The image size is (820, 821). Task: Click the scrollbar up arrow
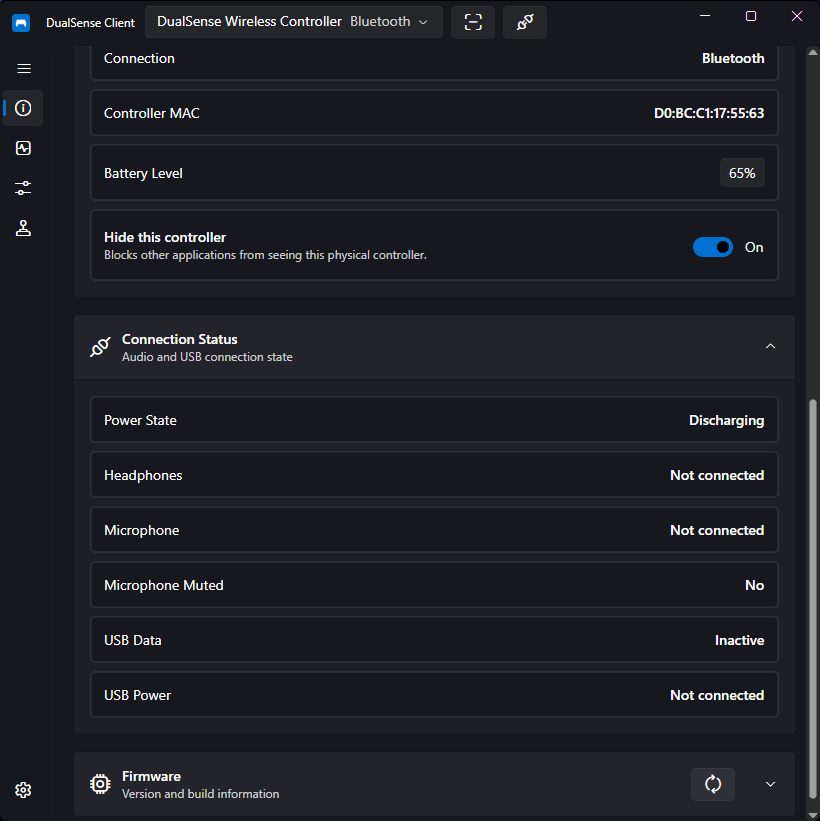[x=812, y=52]
